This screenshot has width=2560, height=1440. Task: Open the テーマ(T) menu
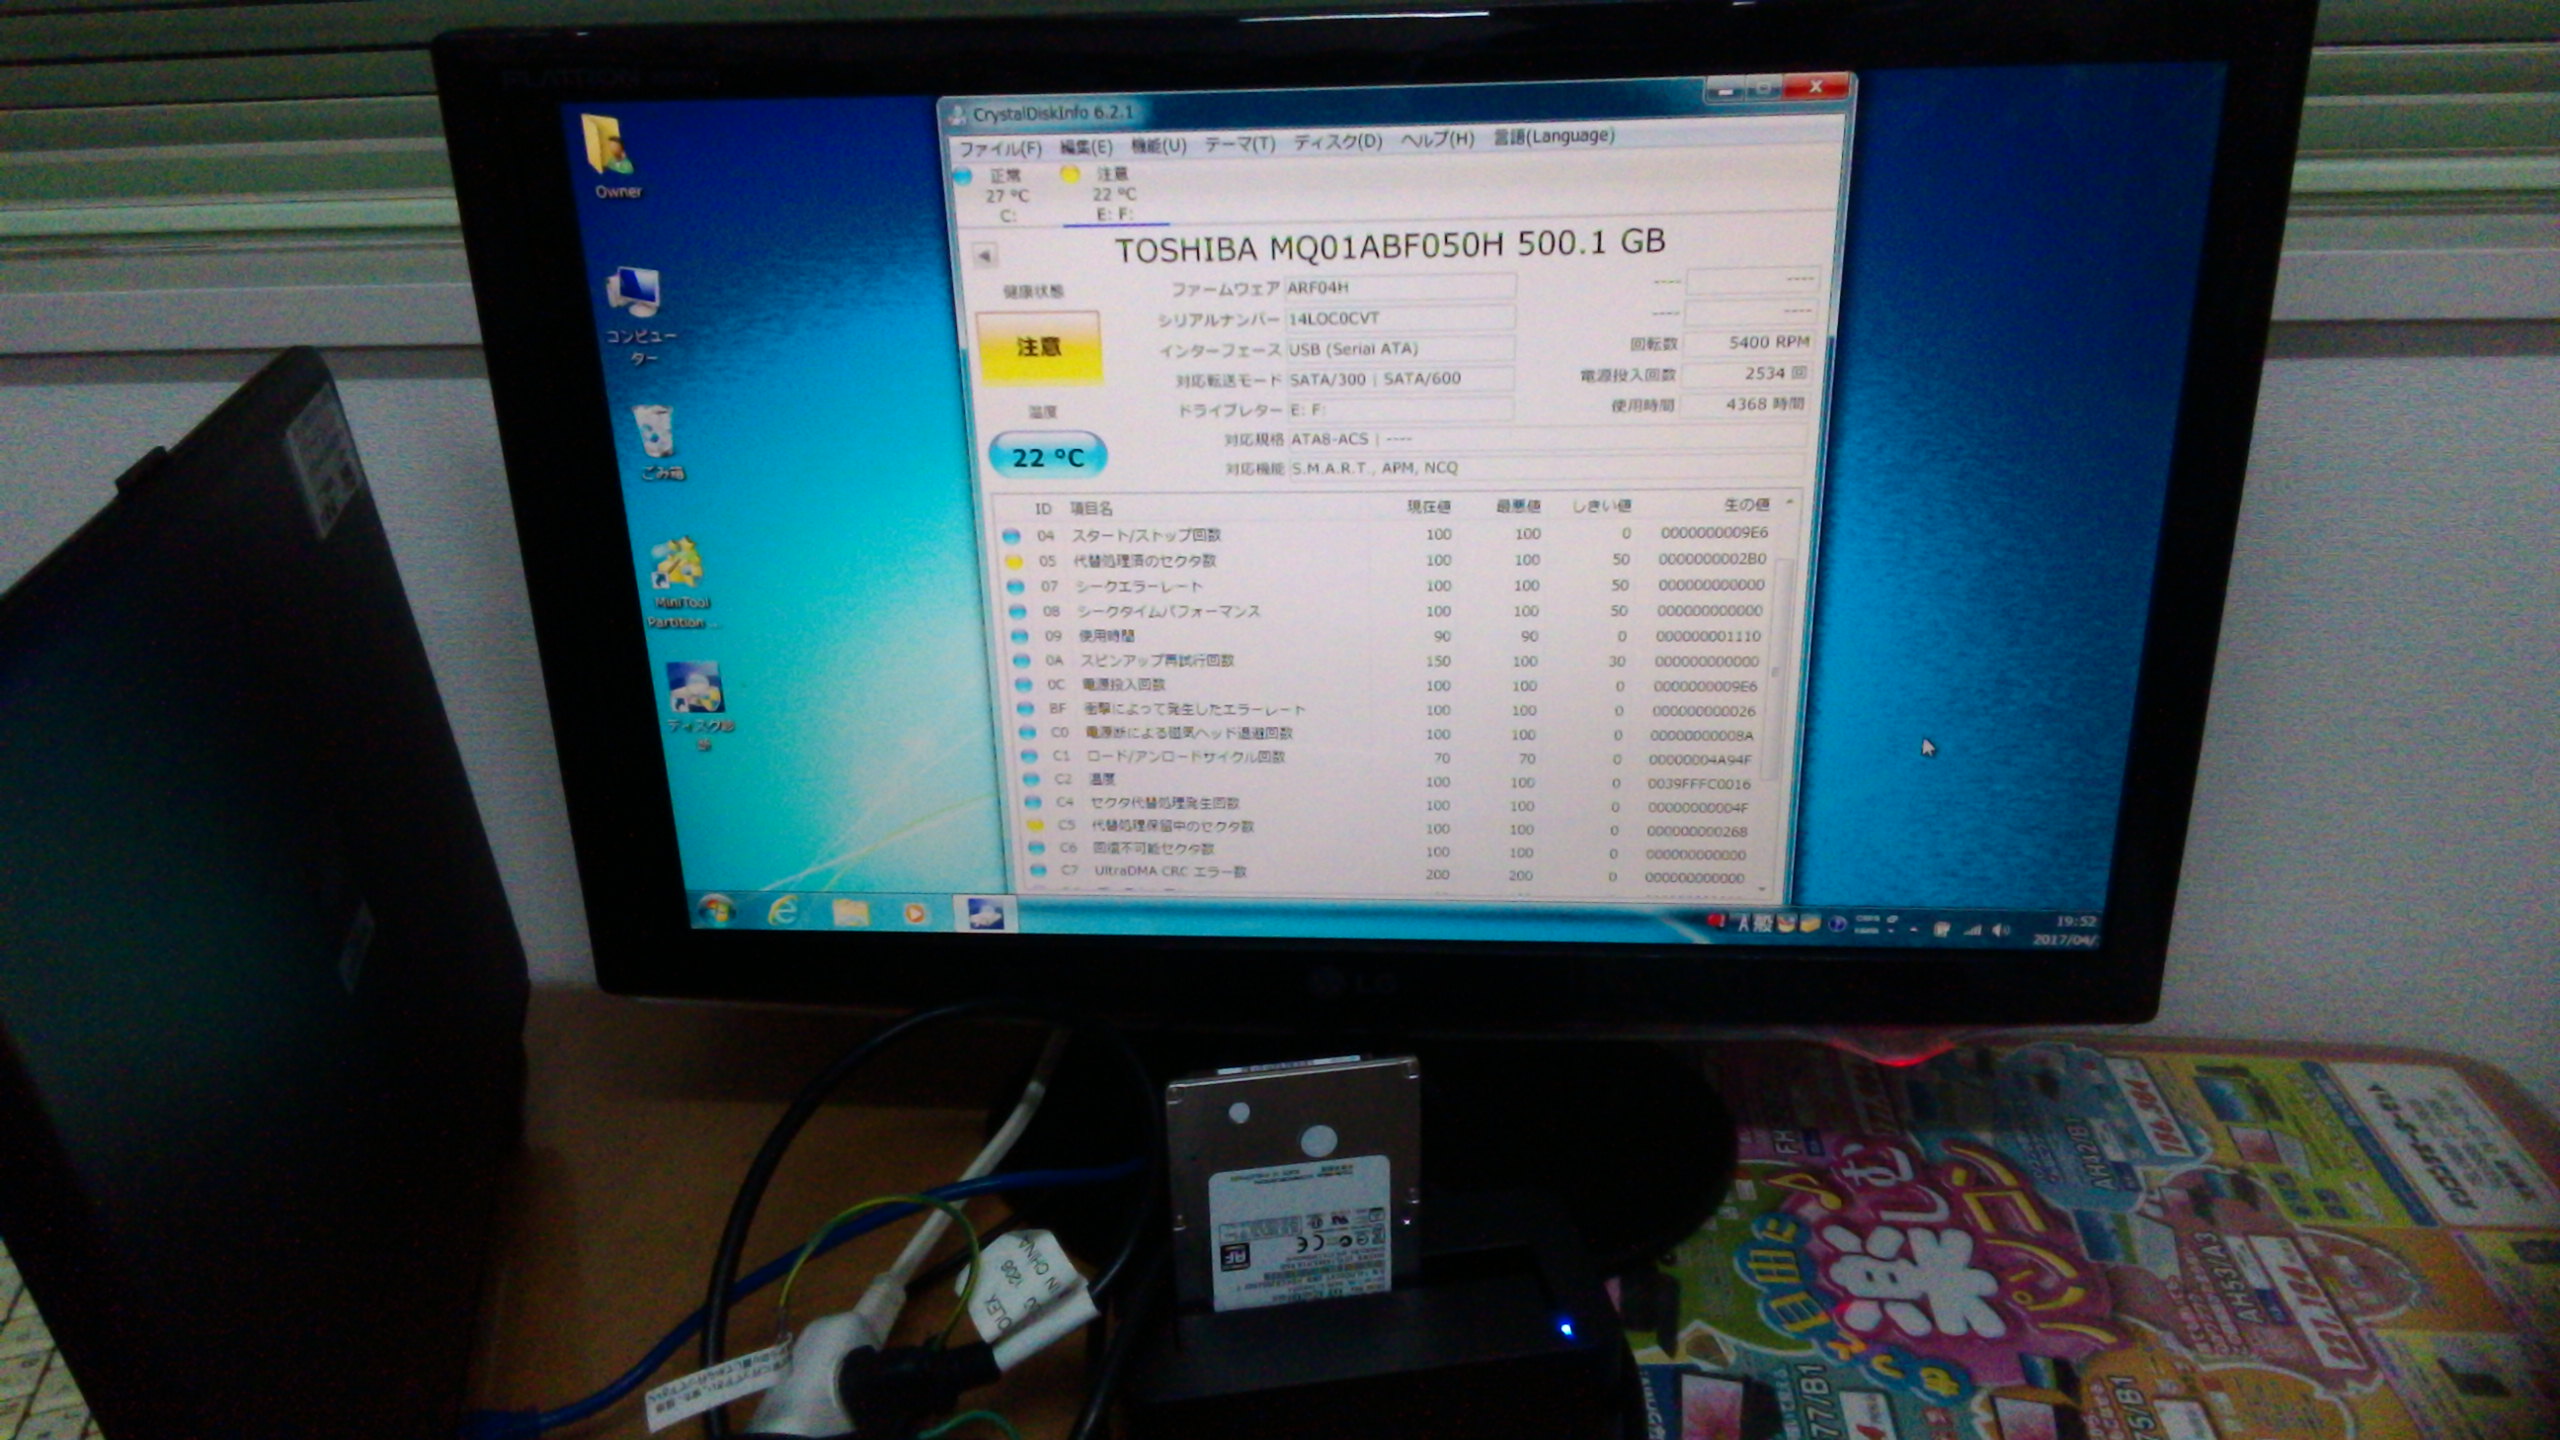tap(1240, 144)
